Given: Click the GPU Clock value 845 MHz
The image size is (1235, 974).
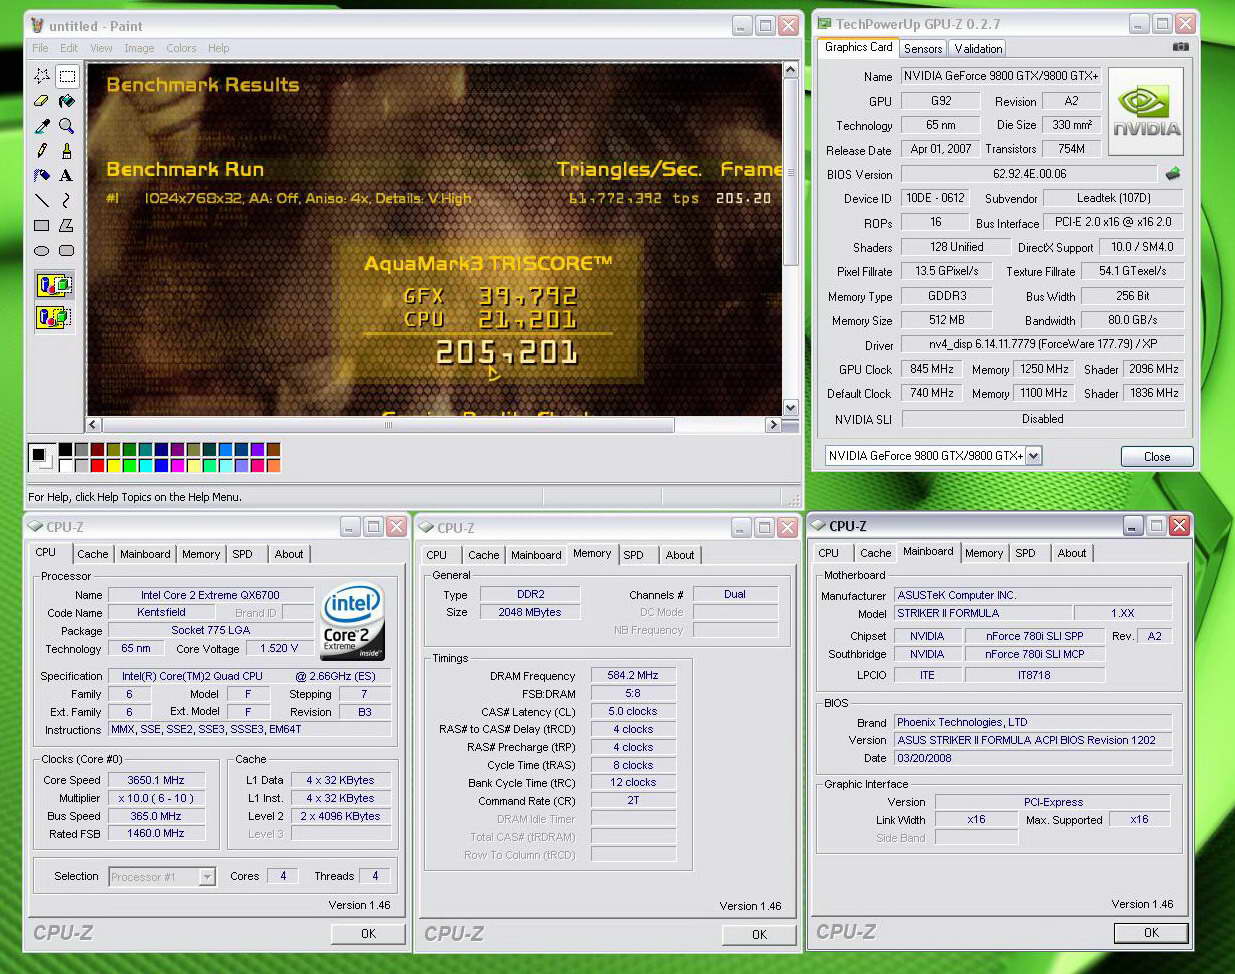Looking at the screenshot, I should [931, 369].
